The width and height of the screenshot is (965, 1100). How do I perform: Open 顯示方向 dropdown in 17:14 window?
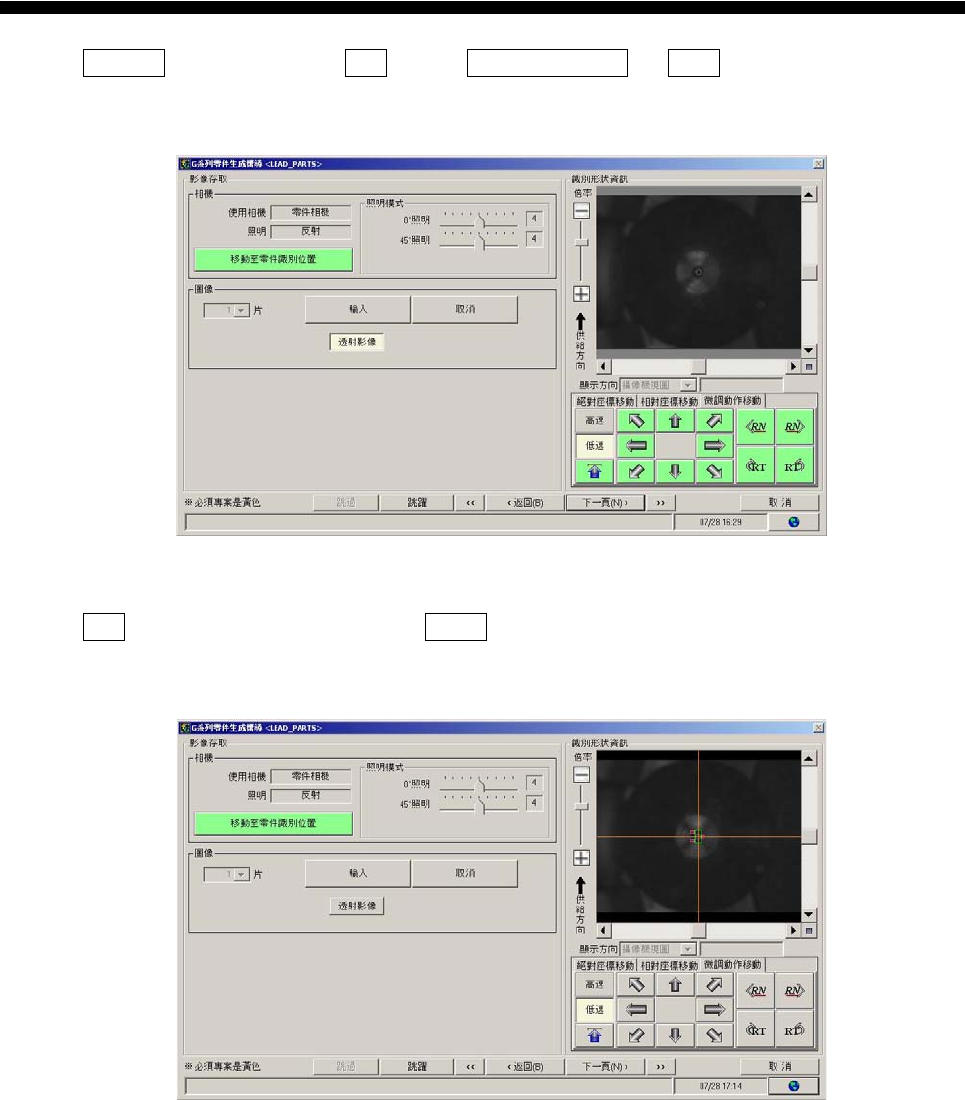[688, 949]
